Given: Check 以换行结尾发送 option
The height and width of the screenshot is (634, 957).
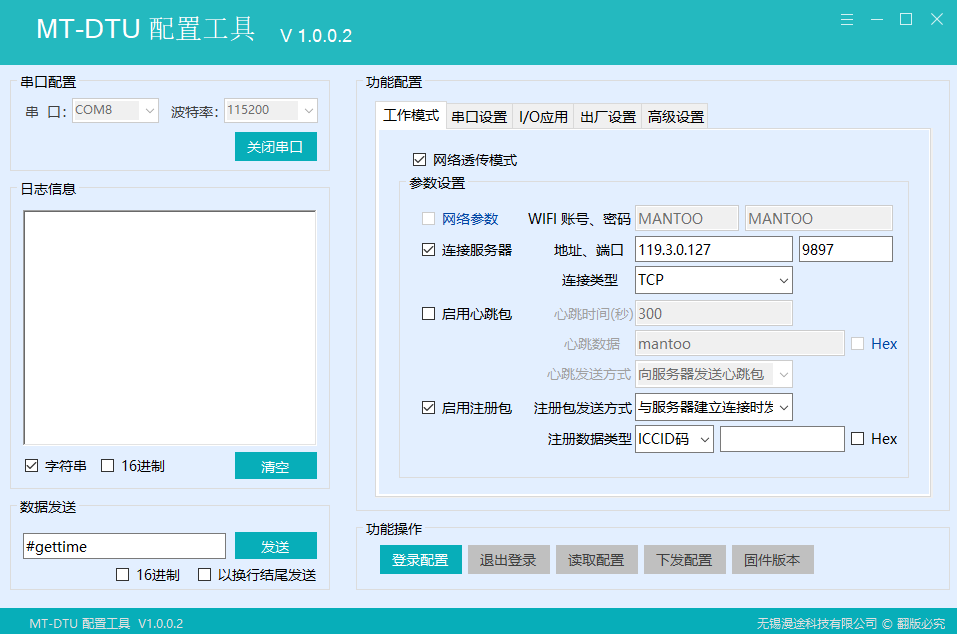Looking at the screenshot, I should 205,575.
